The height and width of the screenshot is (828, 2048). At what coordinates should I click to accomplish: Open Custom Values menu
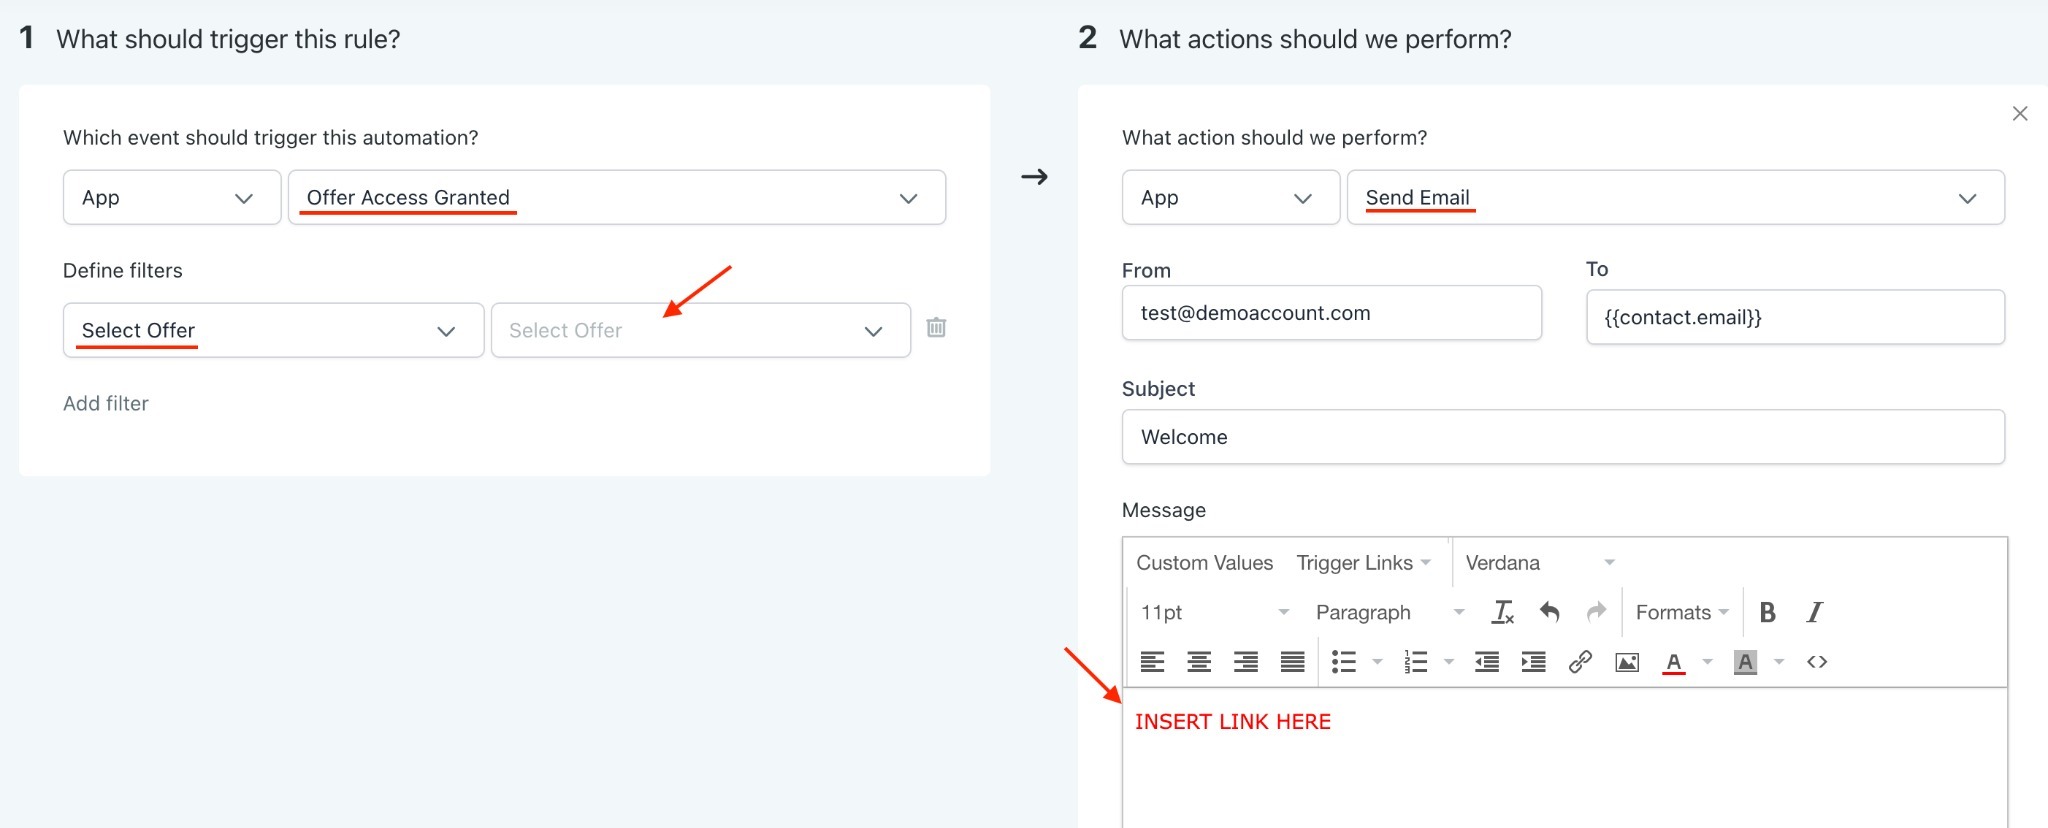[1204, 563]
